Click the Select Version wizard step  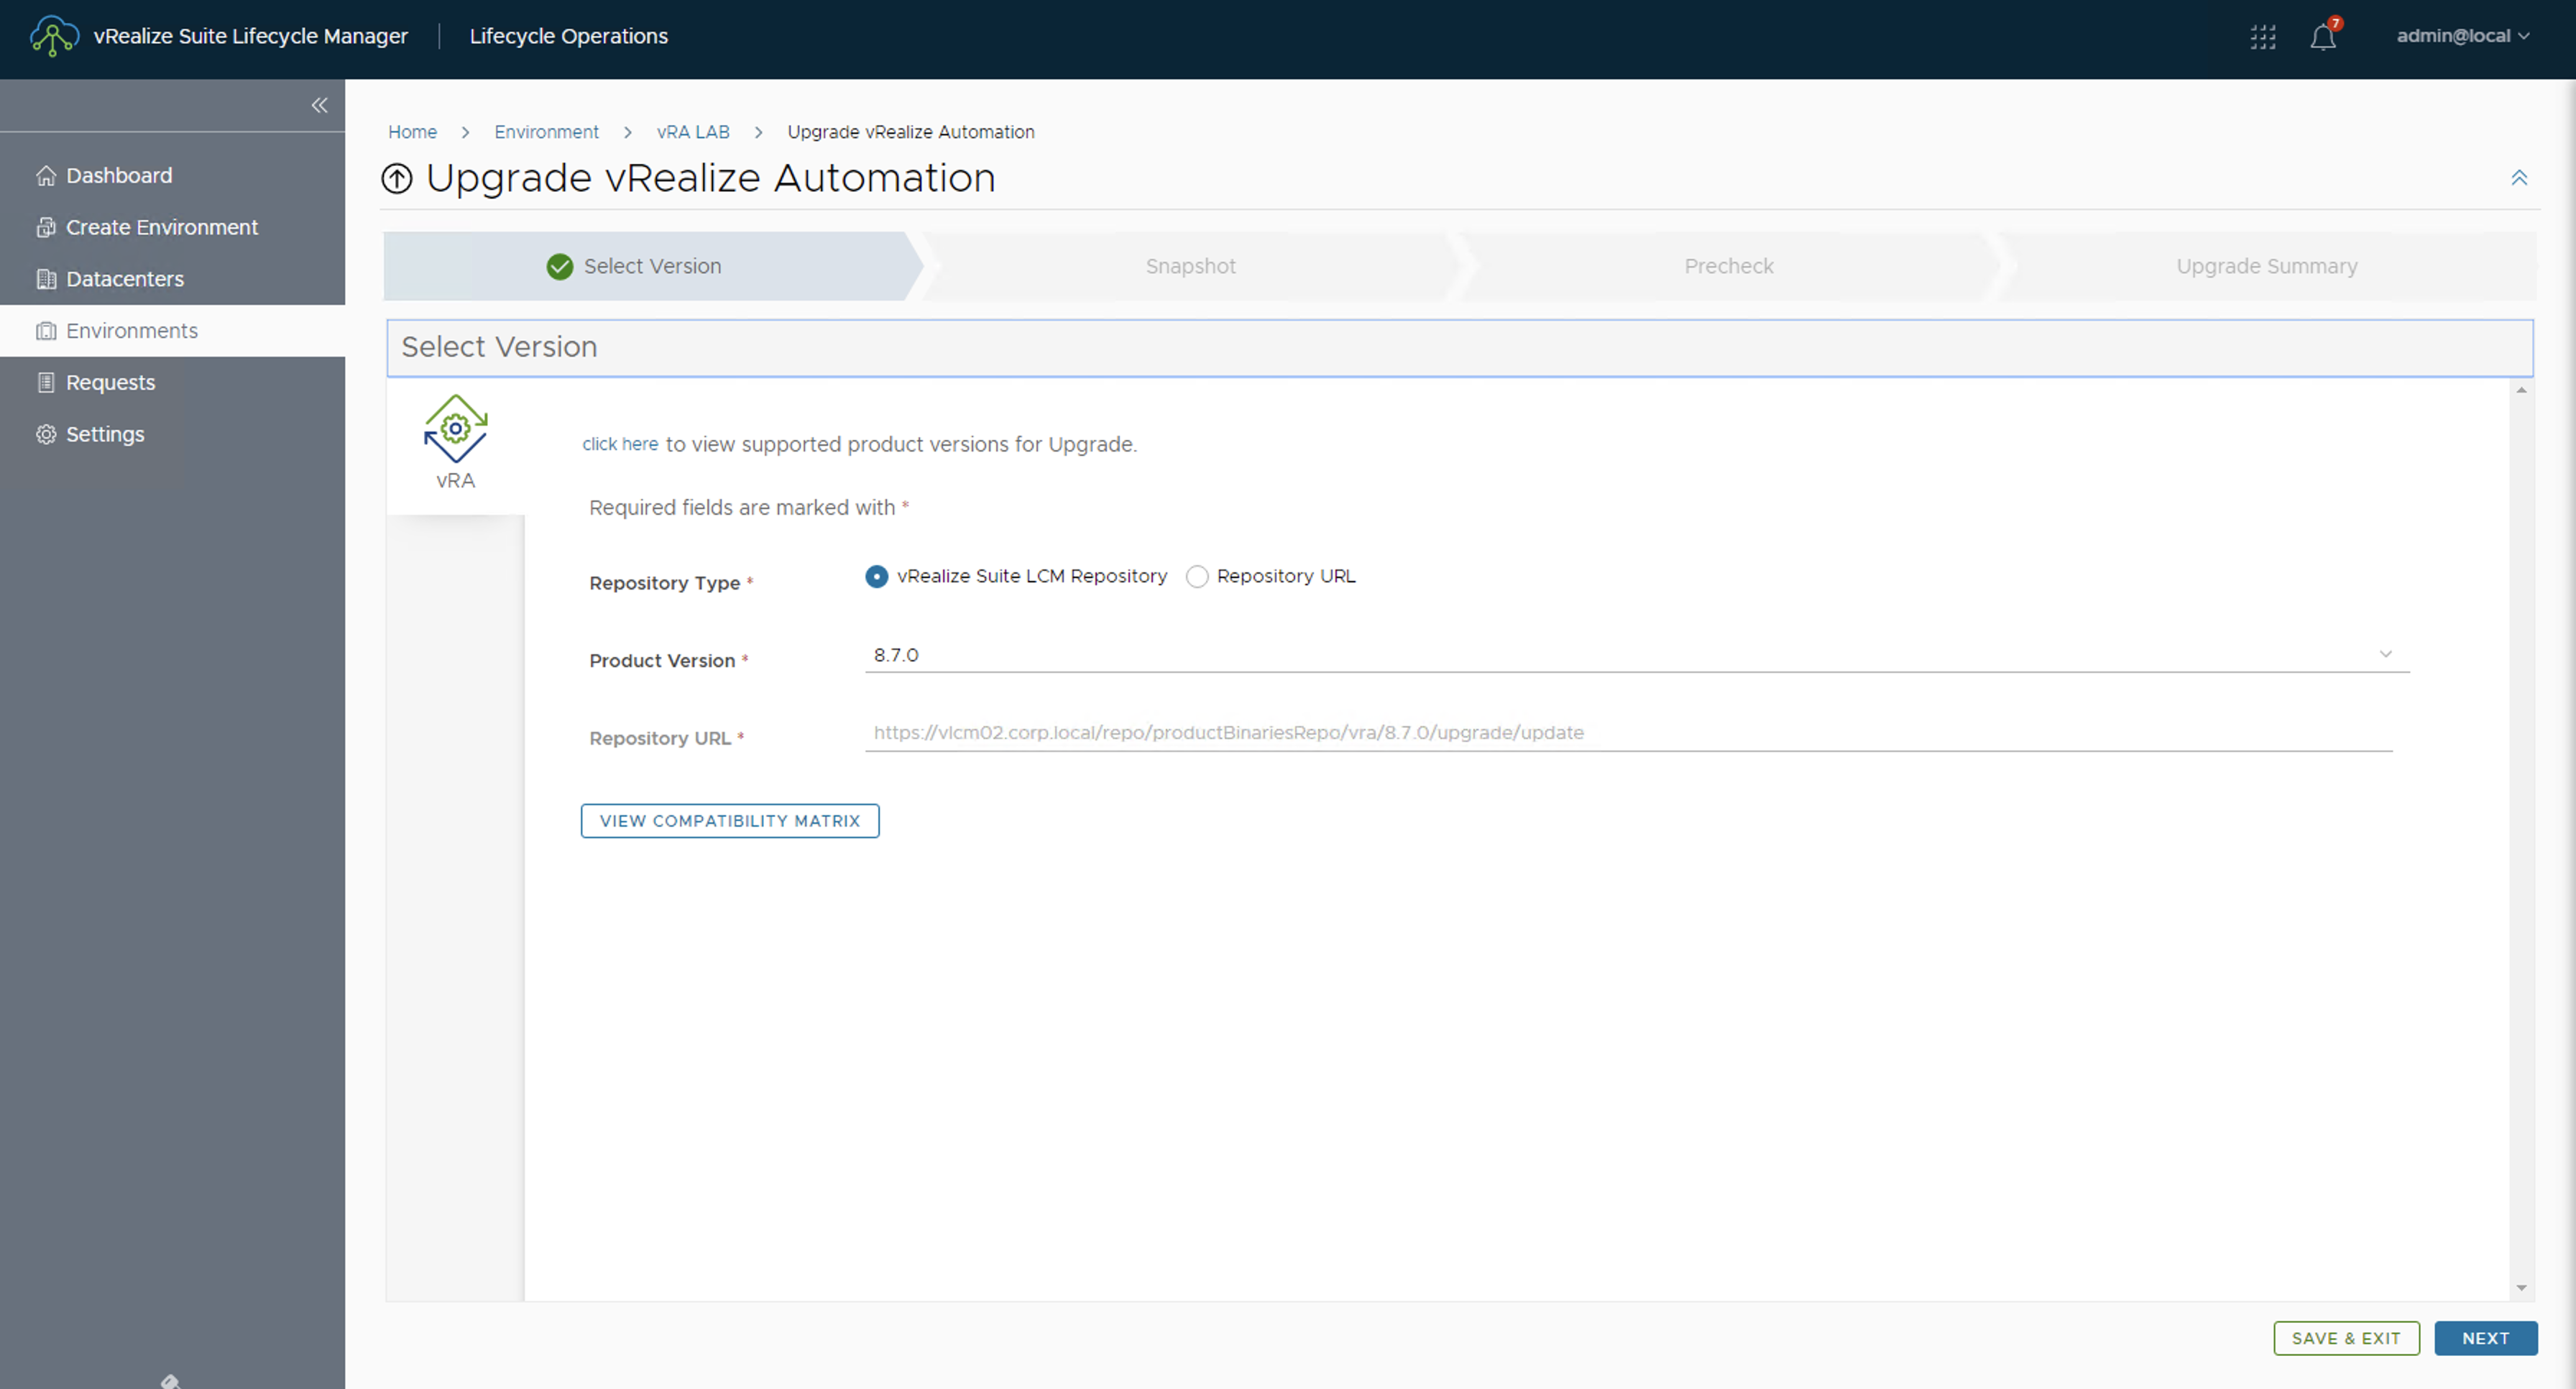651,266
